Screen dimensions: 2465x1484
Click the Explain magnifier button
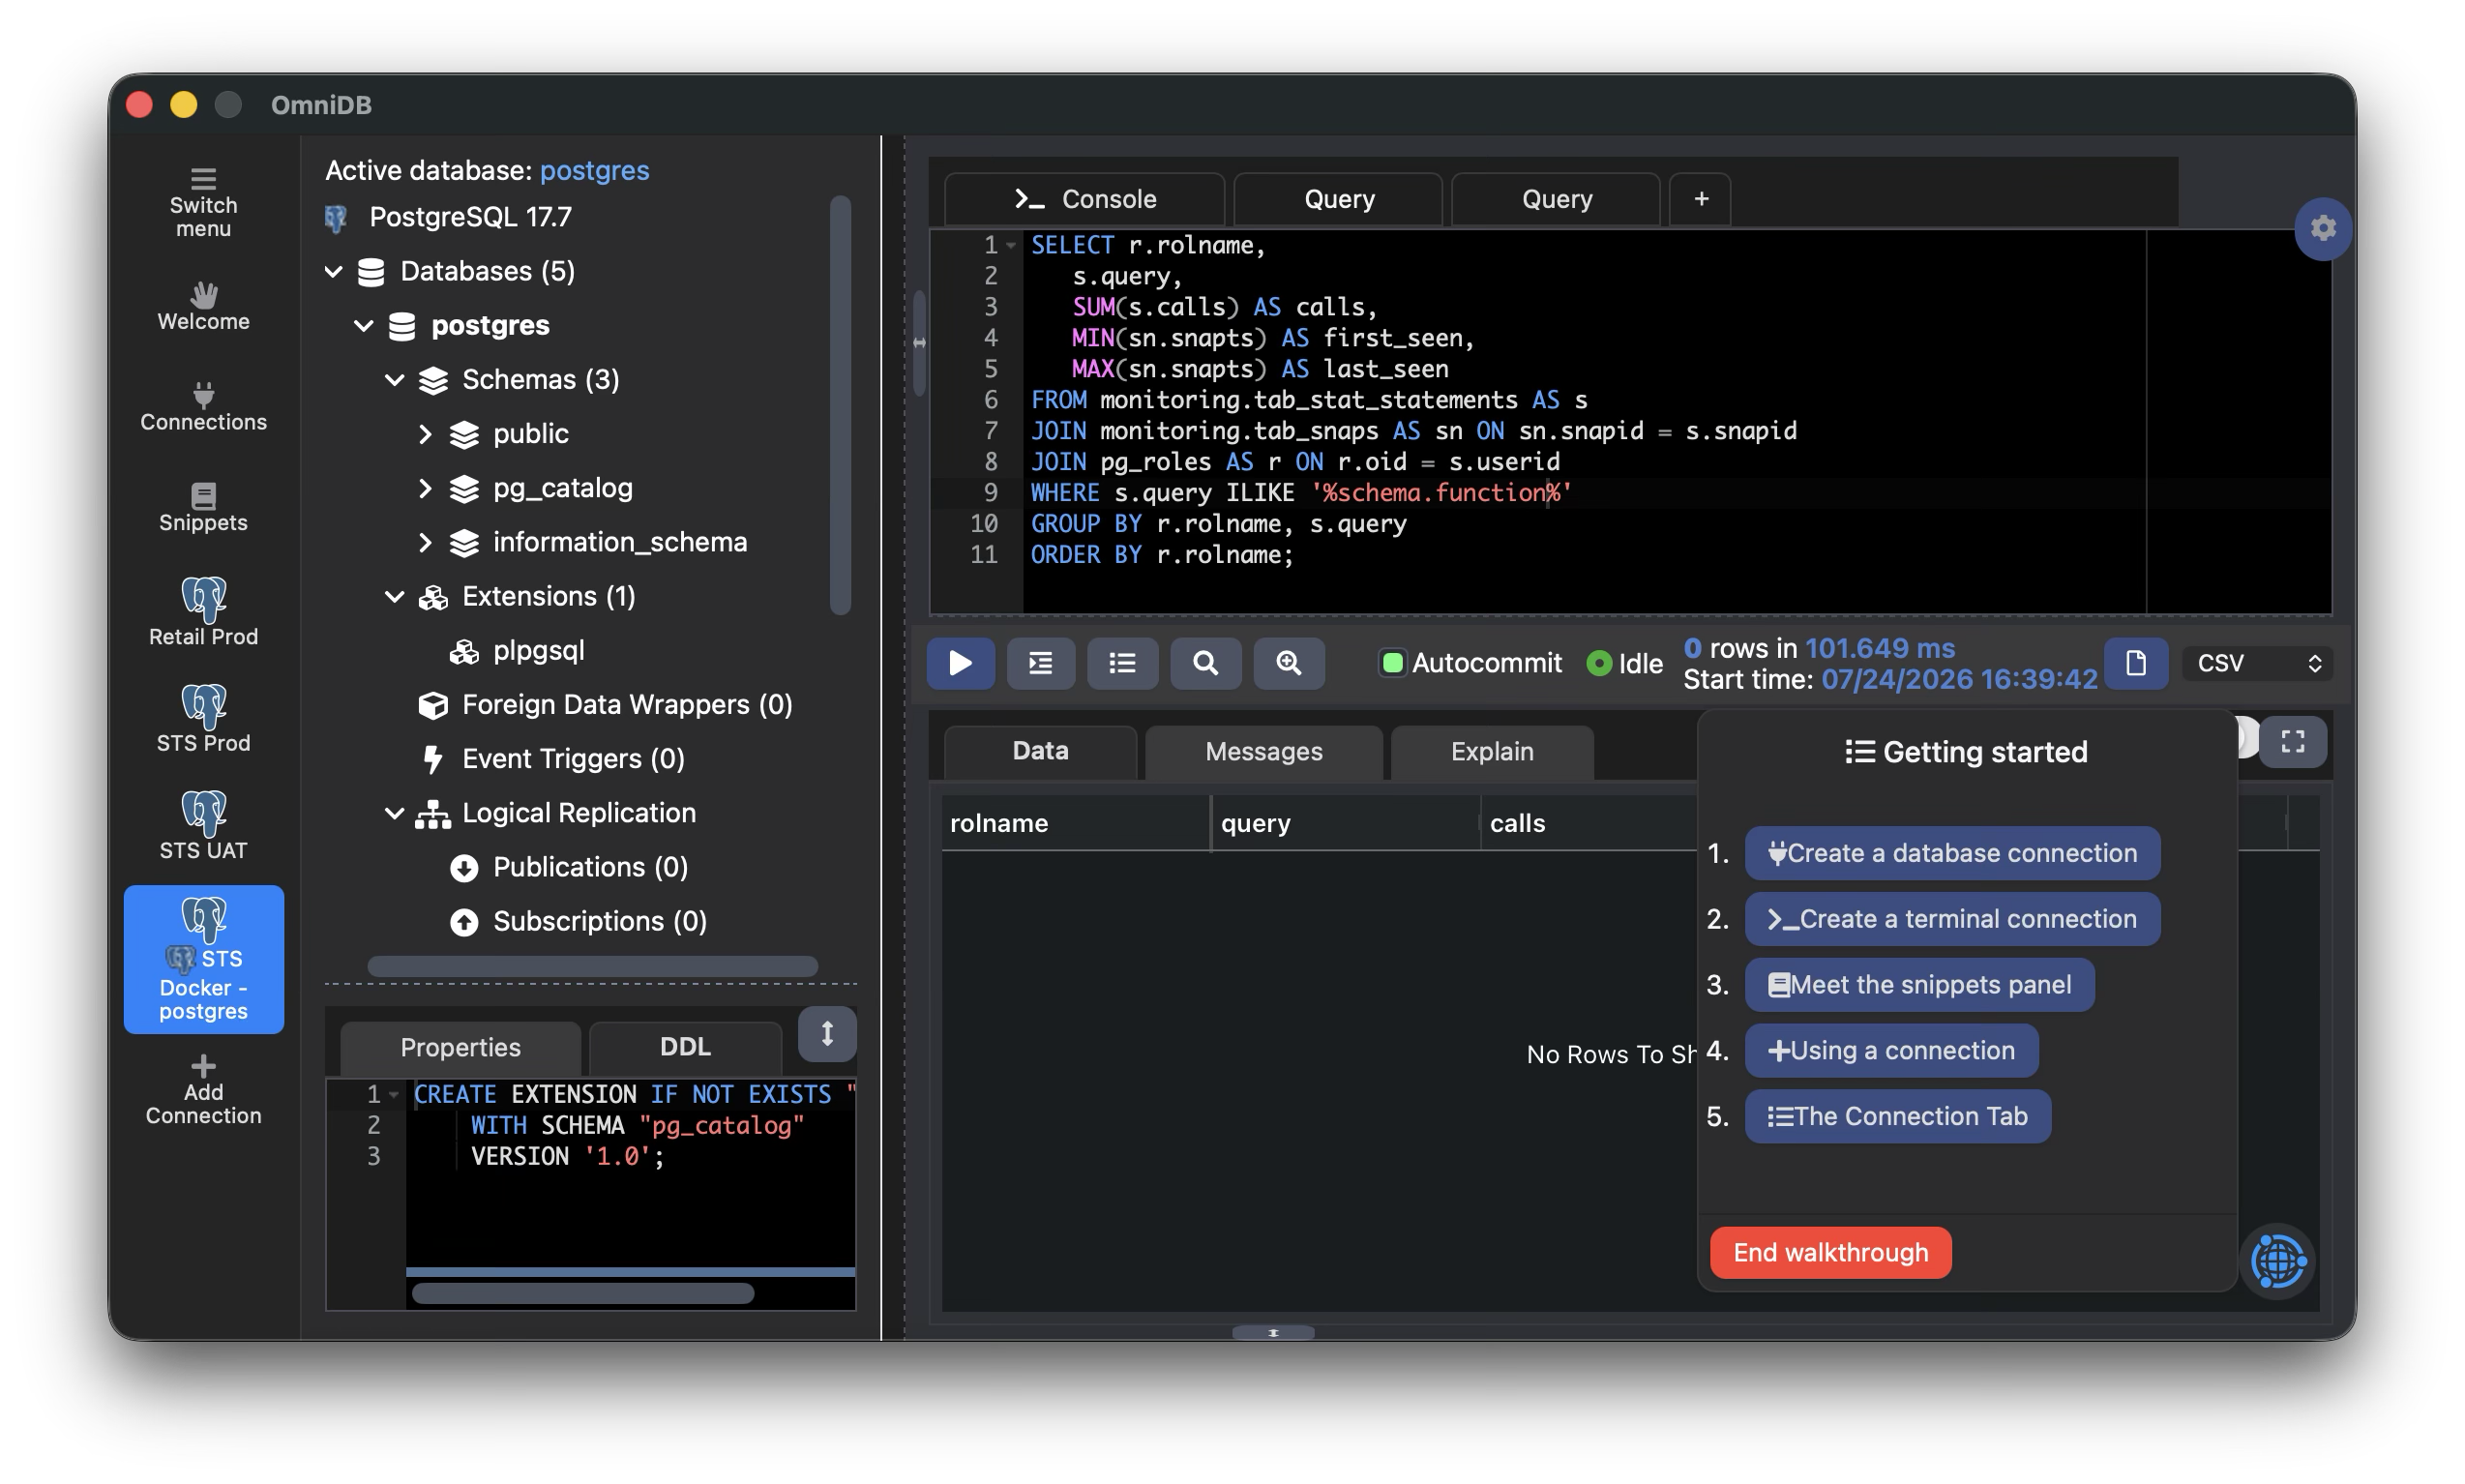[1204, 662]
